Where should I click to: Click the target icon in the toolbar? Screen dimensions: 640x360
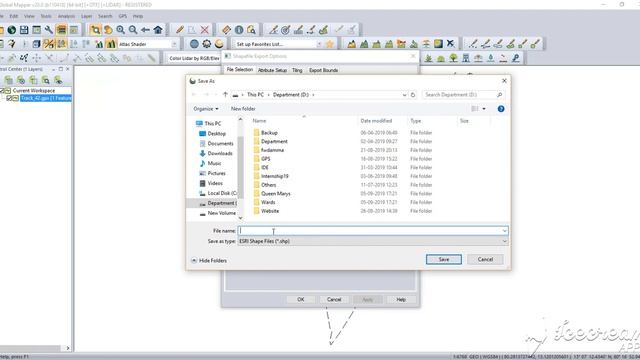[x=286, y=30]
